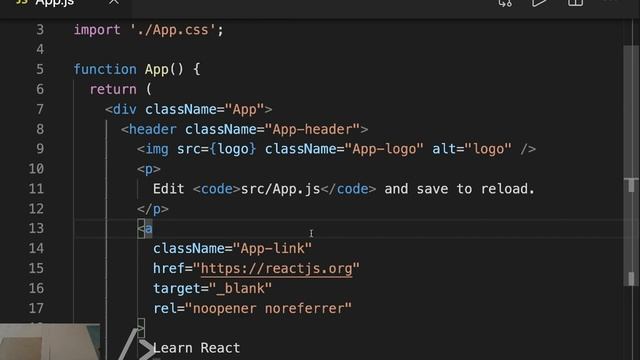Click the 'Learn React' text
Viewport: 640px width, 360px height.
[x=196, y=348]
